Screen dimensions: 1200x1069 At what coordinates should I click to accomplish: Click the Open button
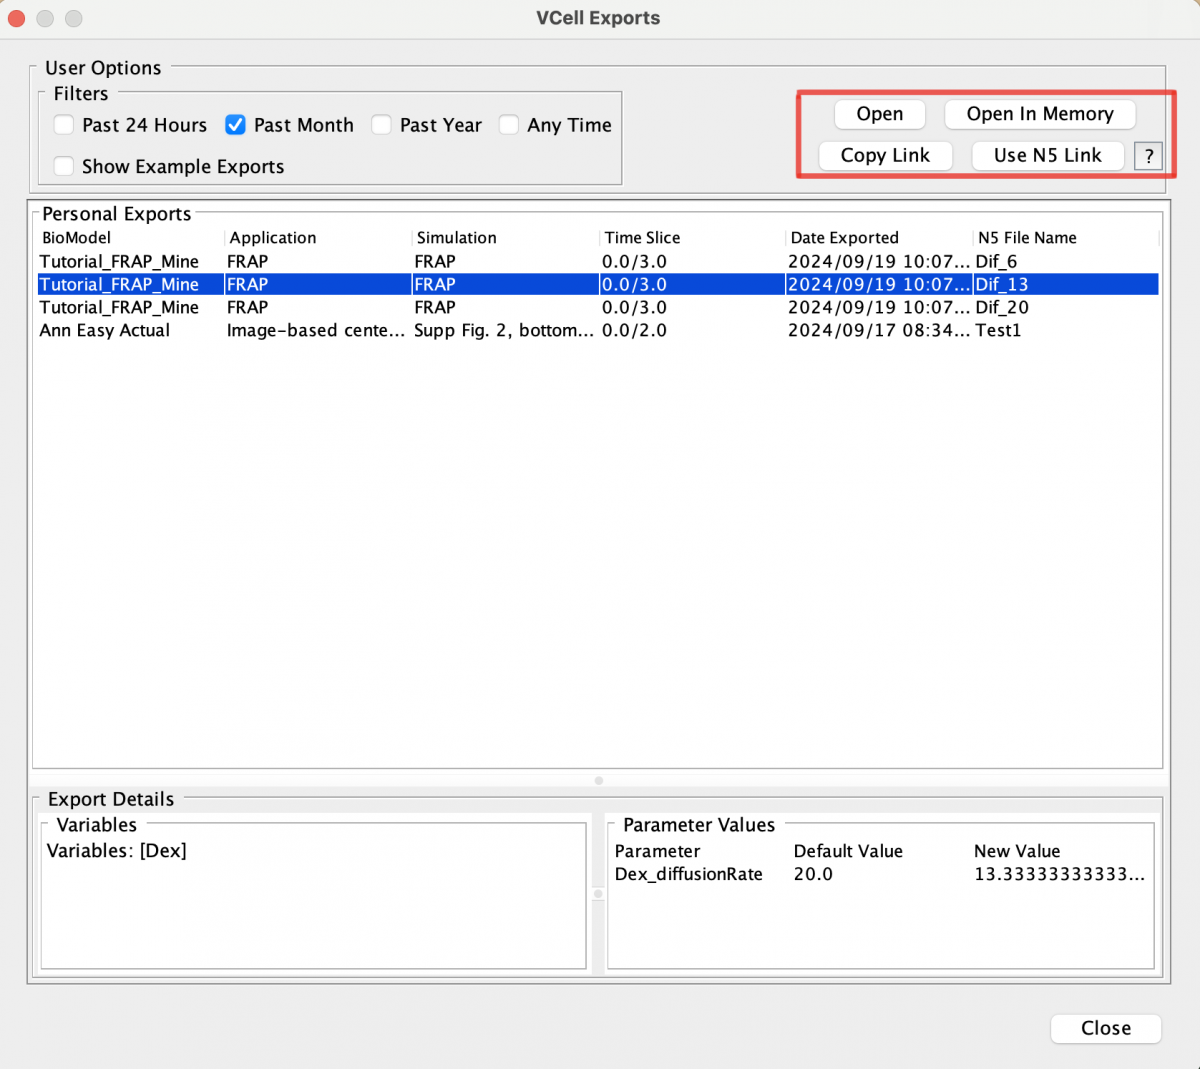[879, 114]
